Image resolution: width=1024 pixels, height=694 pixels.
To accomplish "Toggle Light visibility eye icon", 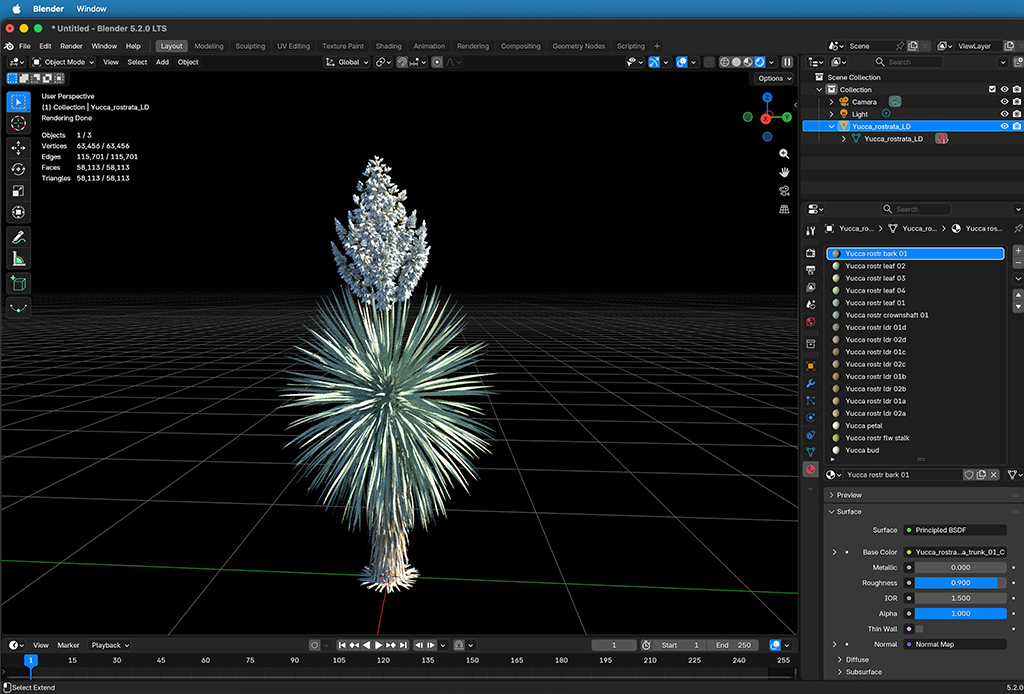I will tap(1004, 114).
